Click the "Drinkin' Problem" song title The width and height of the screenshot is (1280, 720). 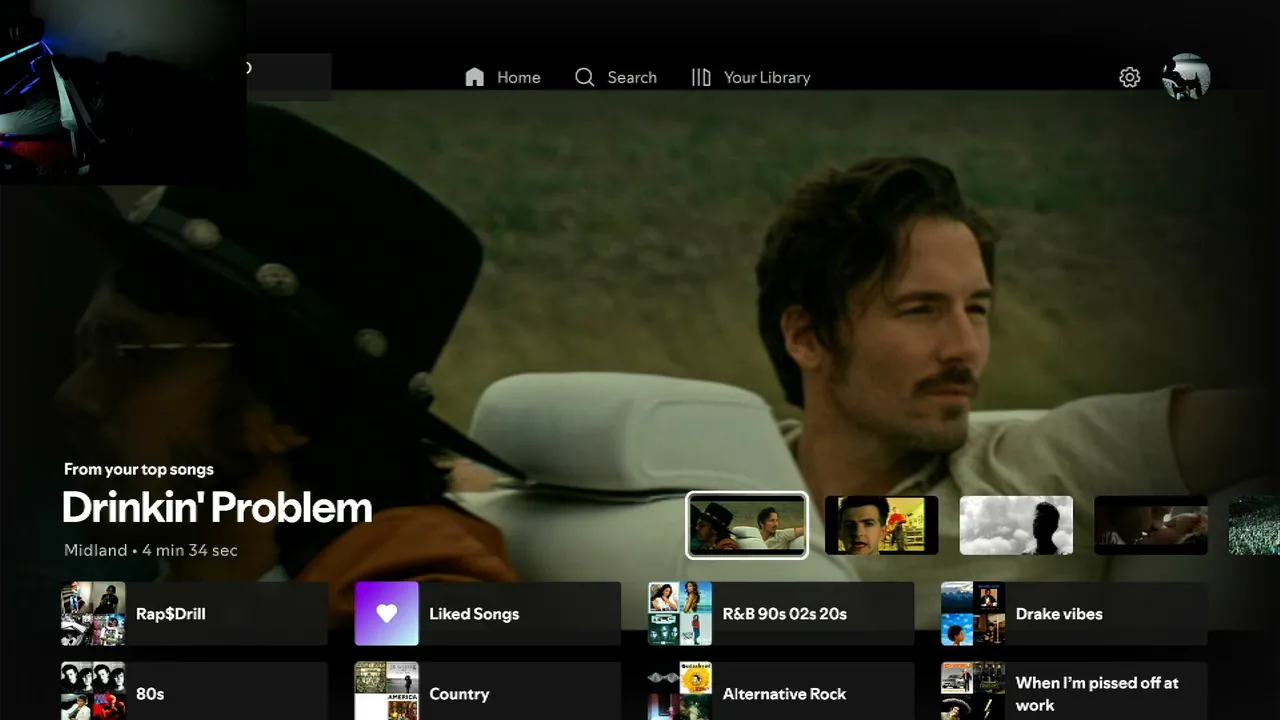point(217,508)
